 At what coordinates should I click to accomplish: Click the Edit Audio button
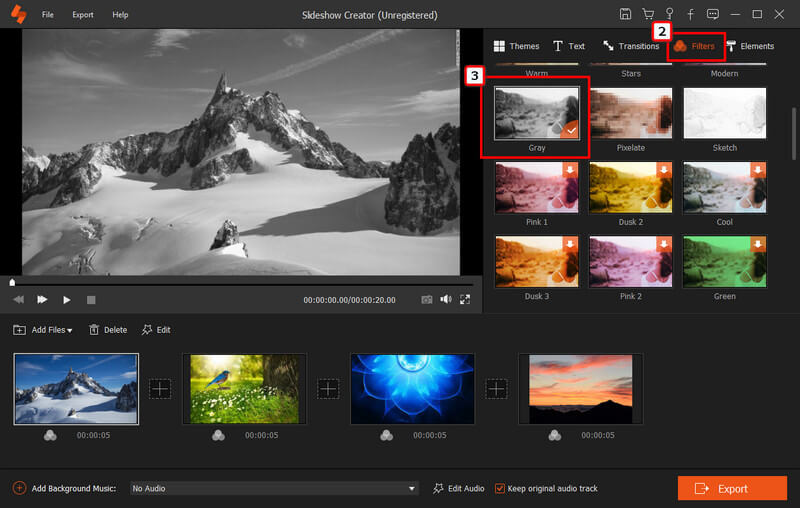pyautogui.click(x=459, y=488)
